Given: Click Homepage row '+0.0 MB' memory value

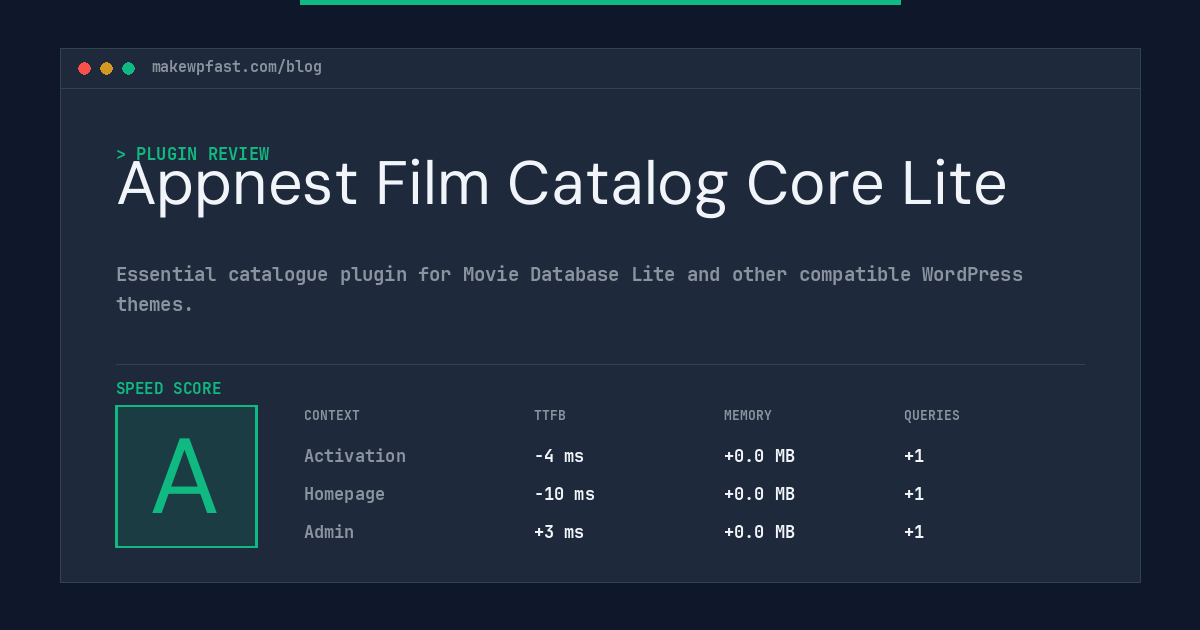Looking at the screenshot, I should click(x=759, y=494).
